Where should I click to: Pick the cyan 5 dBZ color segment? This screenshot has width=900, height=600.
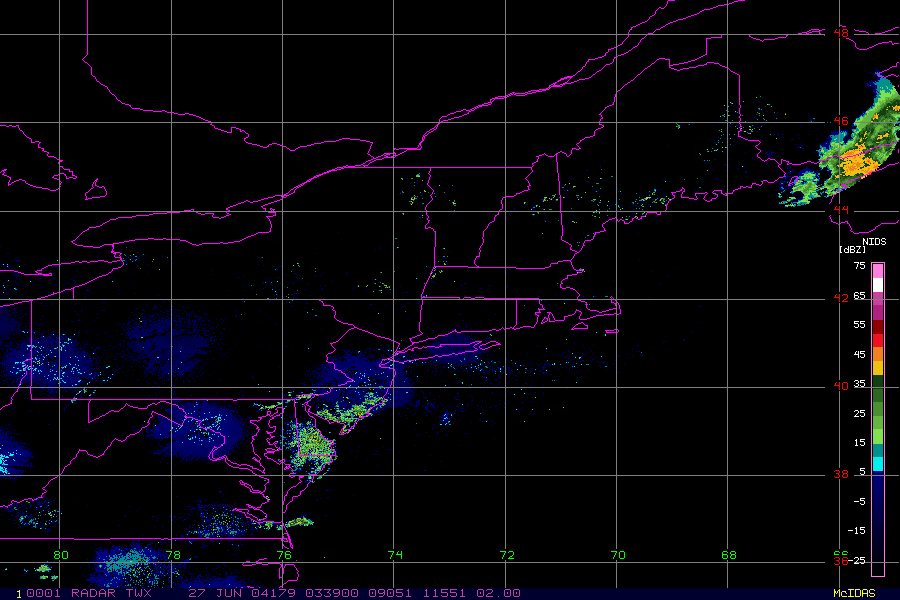[x=878, y=464]
